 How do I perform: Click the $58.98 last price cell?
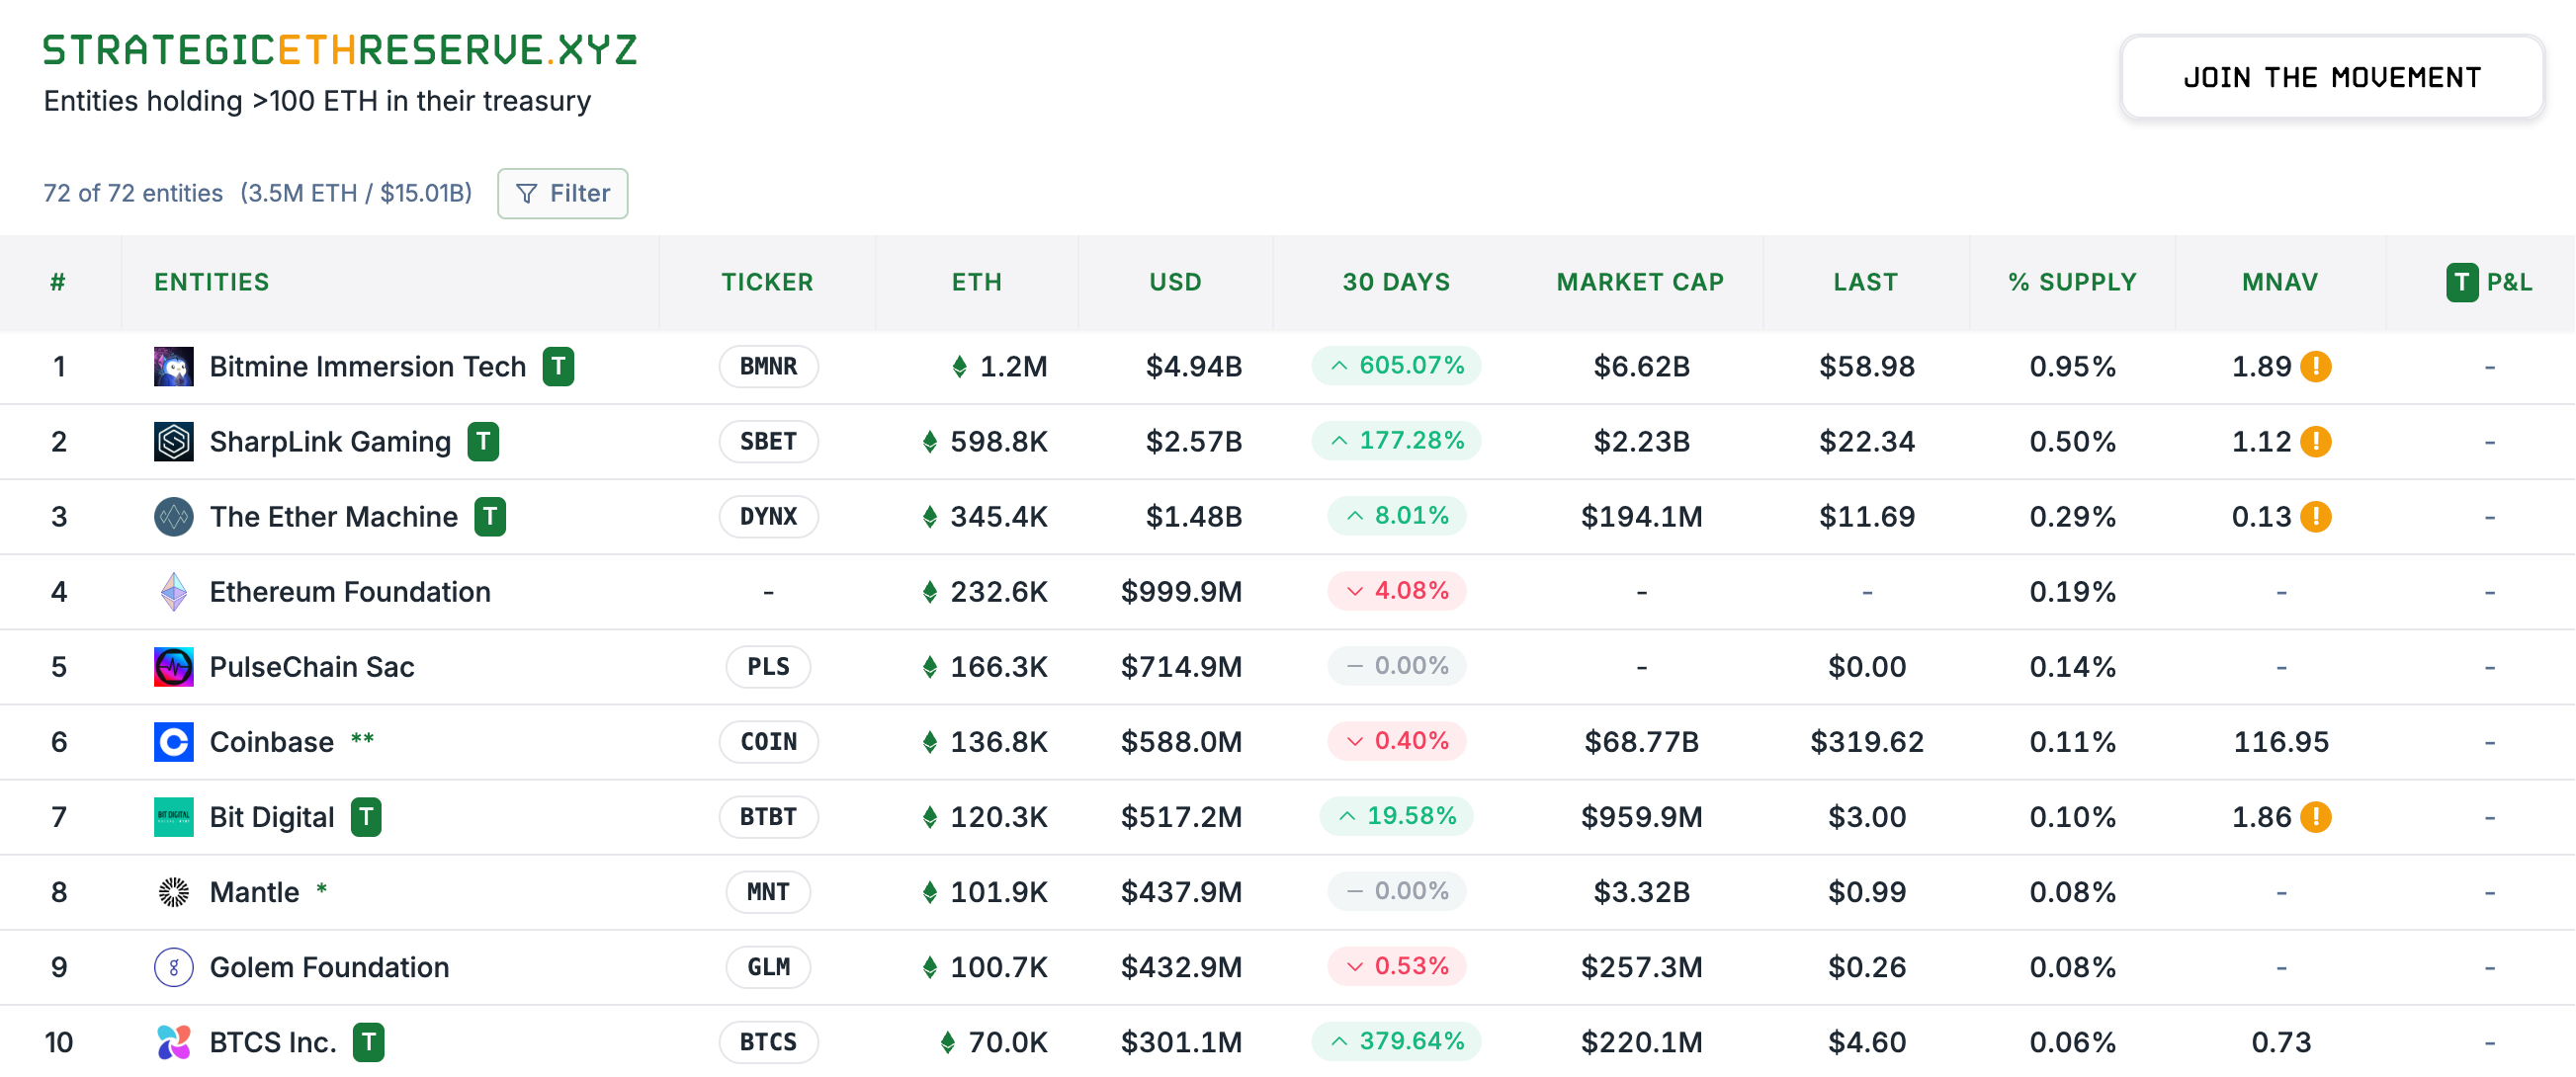(x=1866, y=366)
